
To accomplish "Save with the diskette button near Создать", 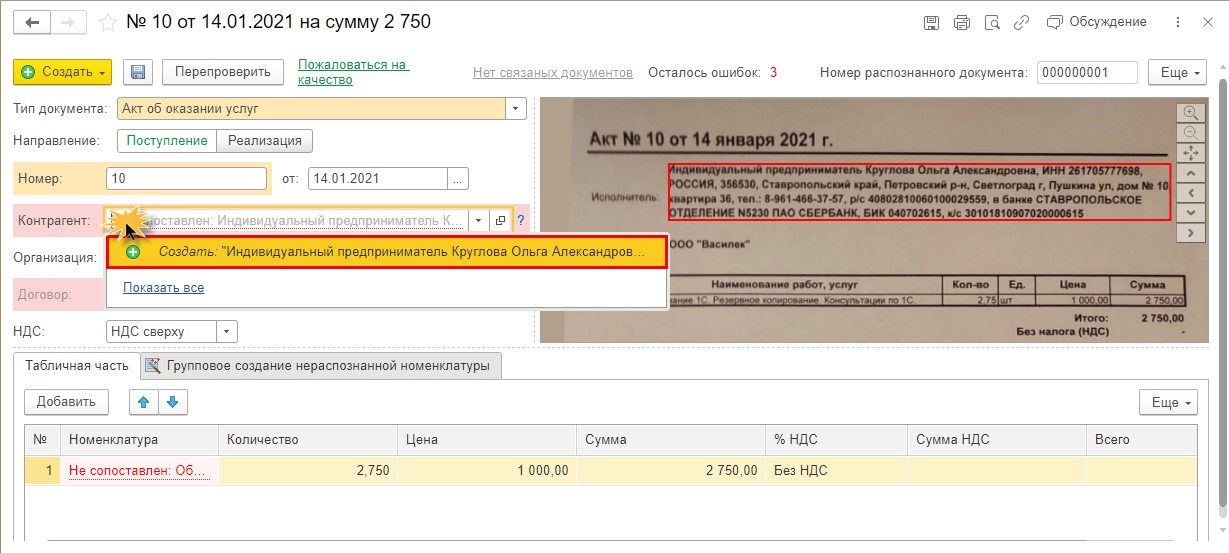I will (137, 72).
